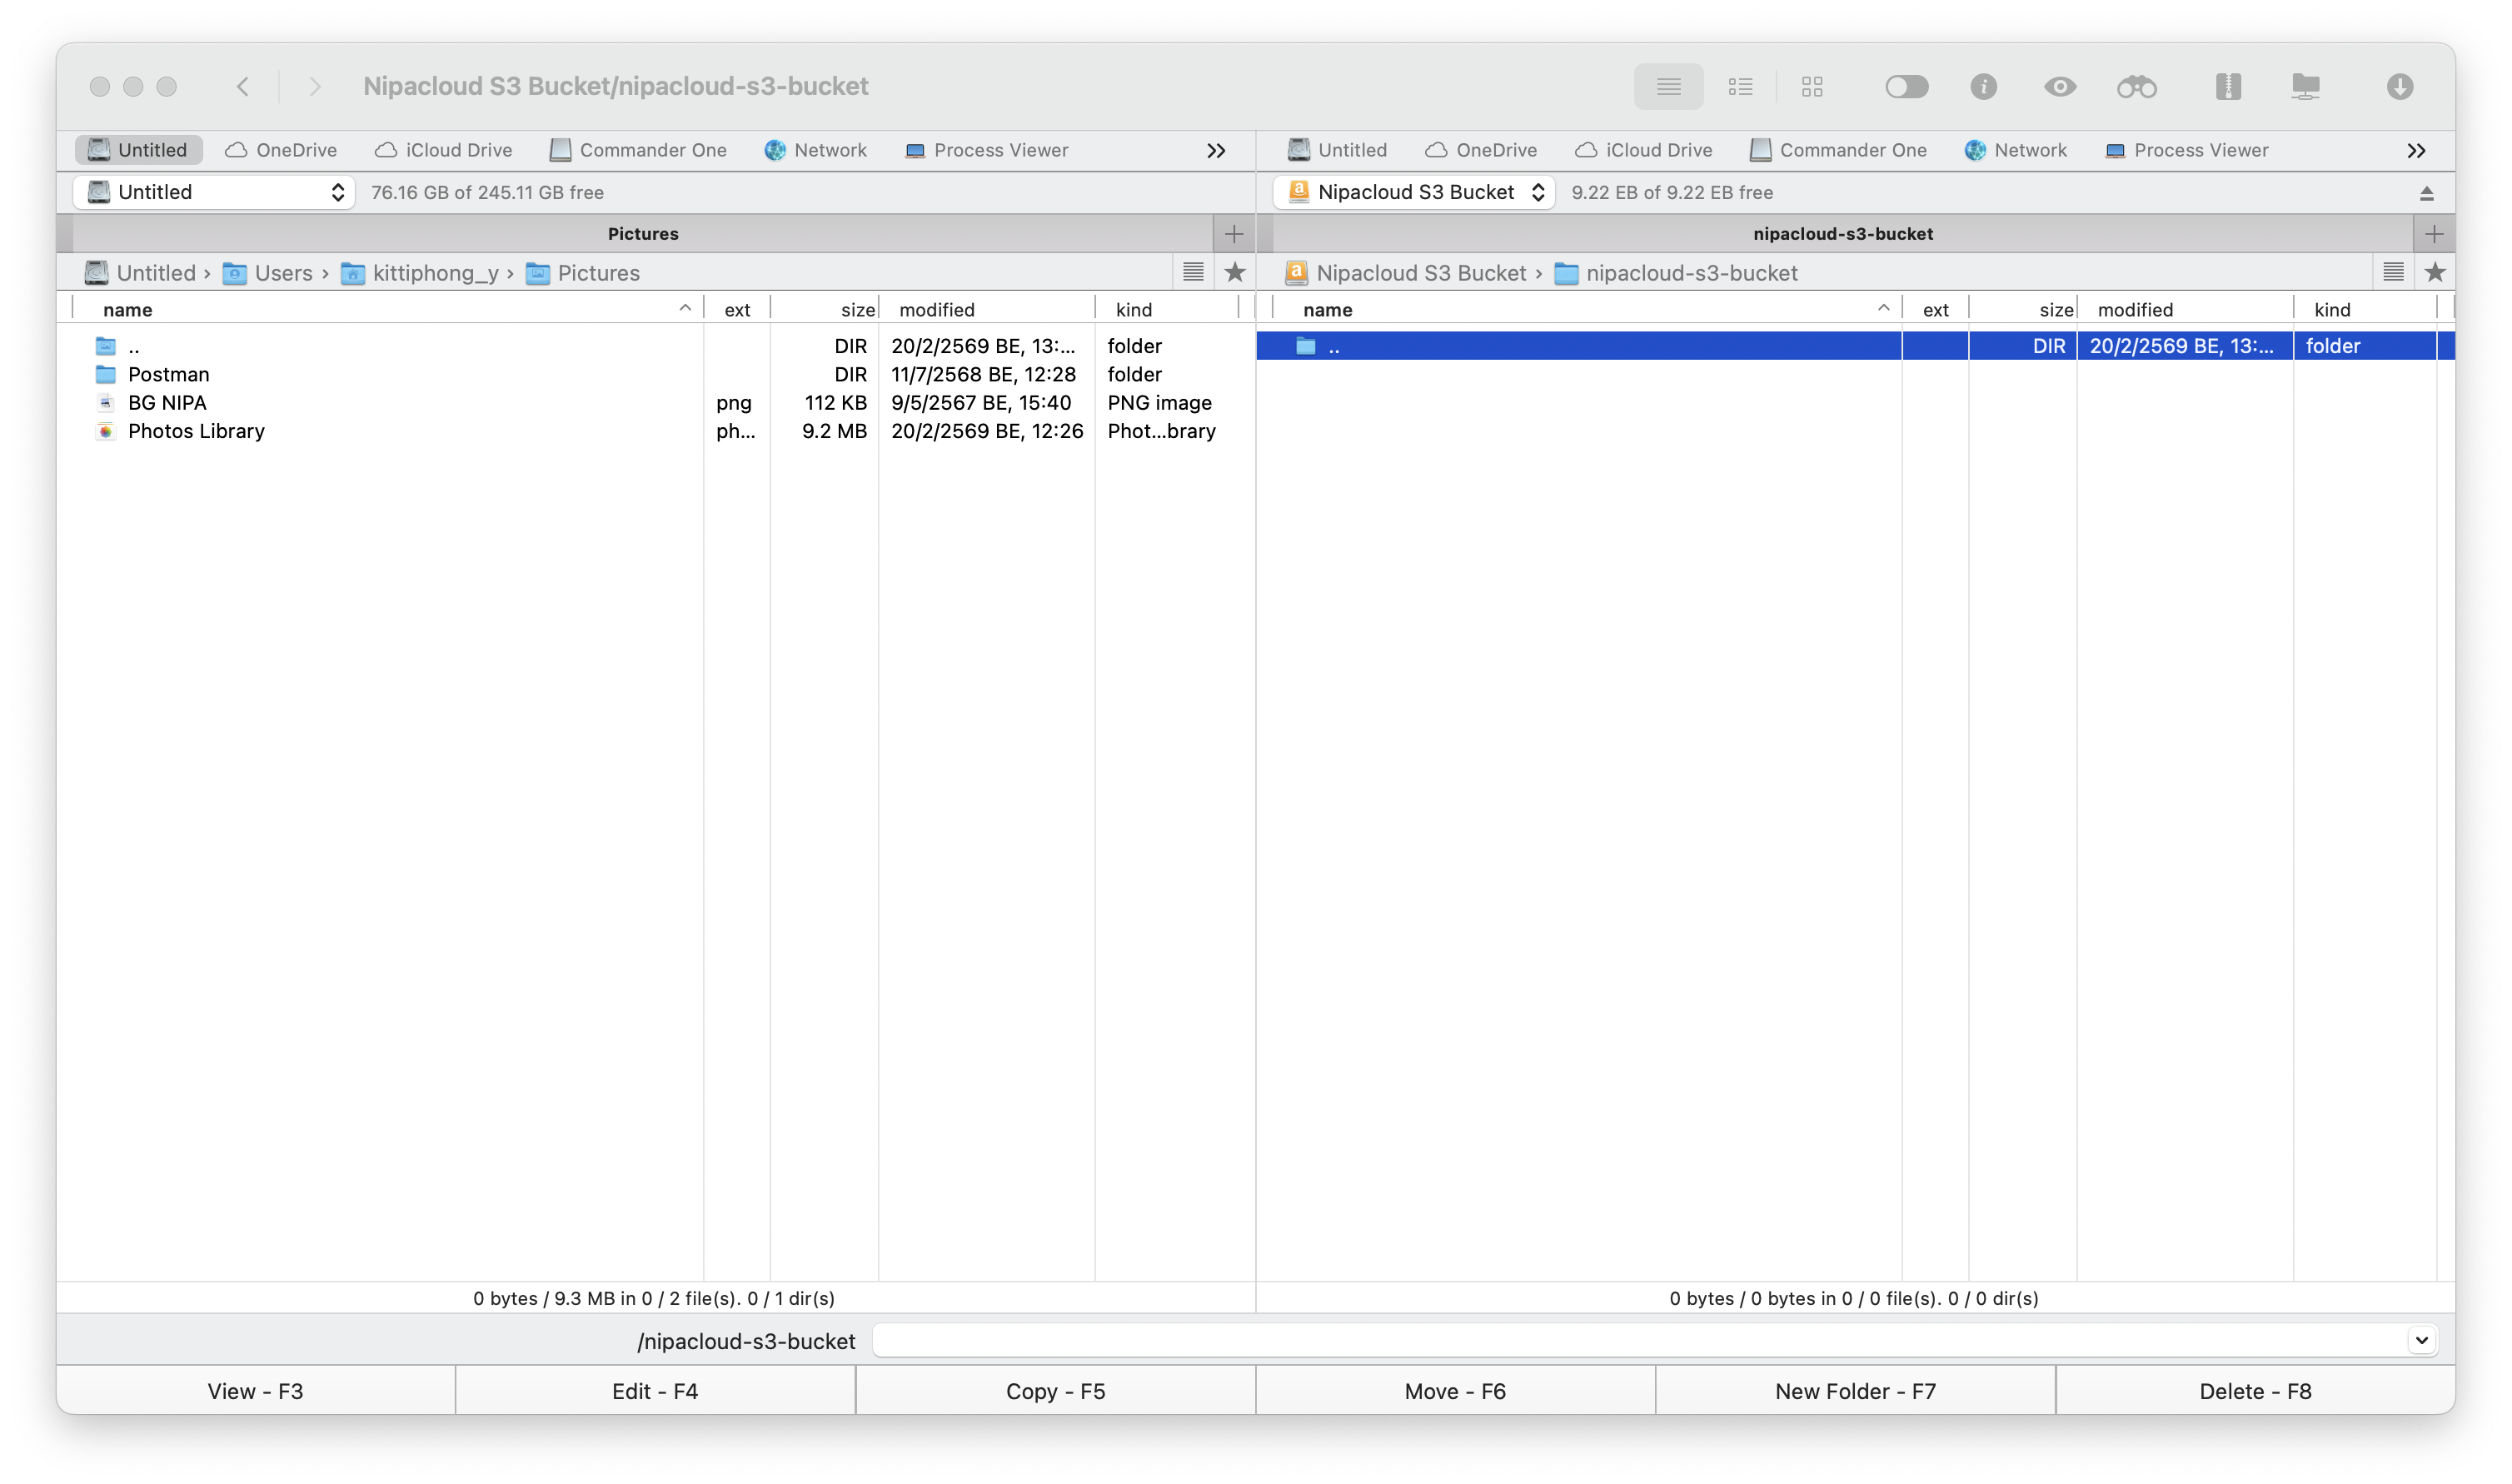
Task: Open download queue arrow icon
Action: pos(2399,87)
